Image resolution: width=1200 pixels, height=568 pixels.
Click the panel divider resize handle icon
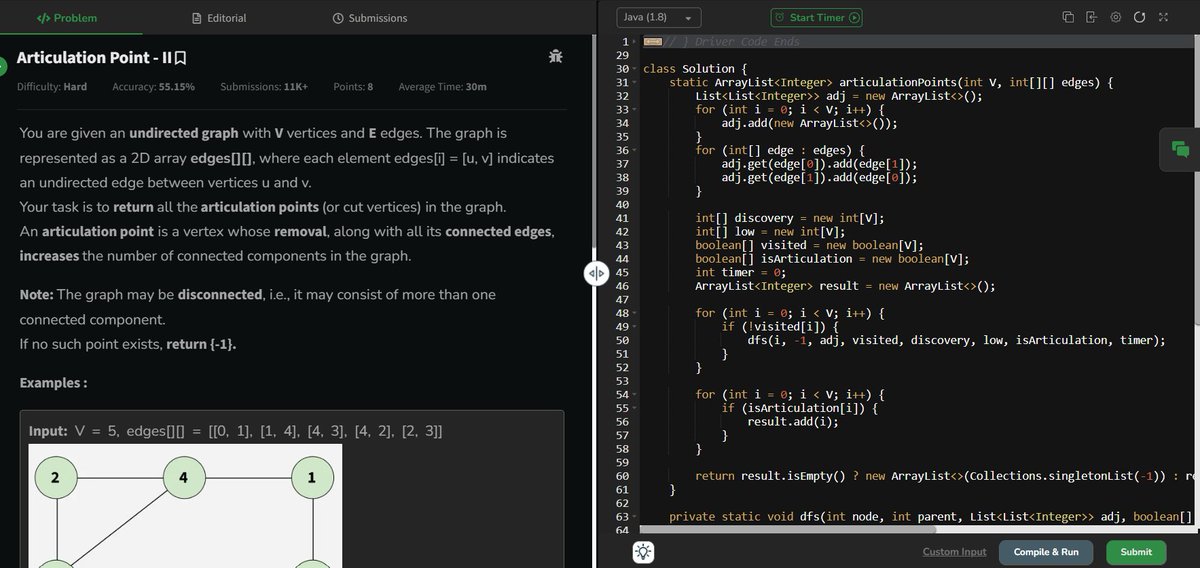tap(596, 274)
